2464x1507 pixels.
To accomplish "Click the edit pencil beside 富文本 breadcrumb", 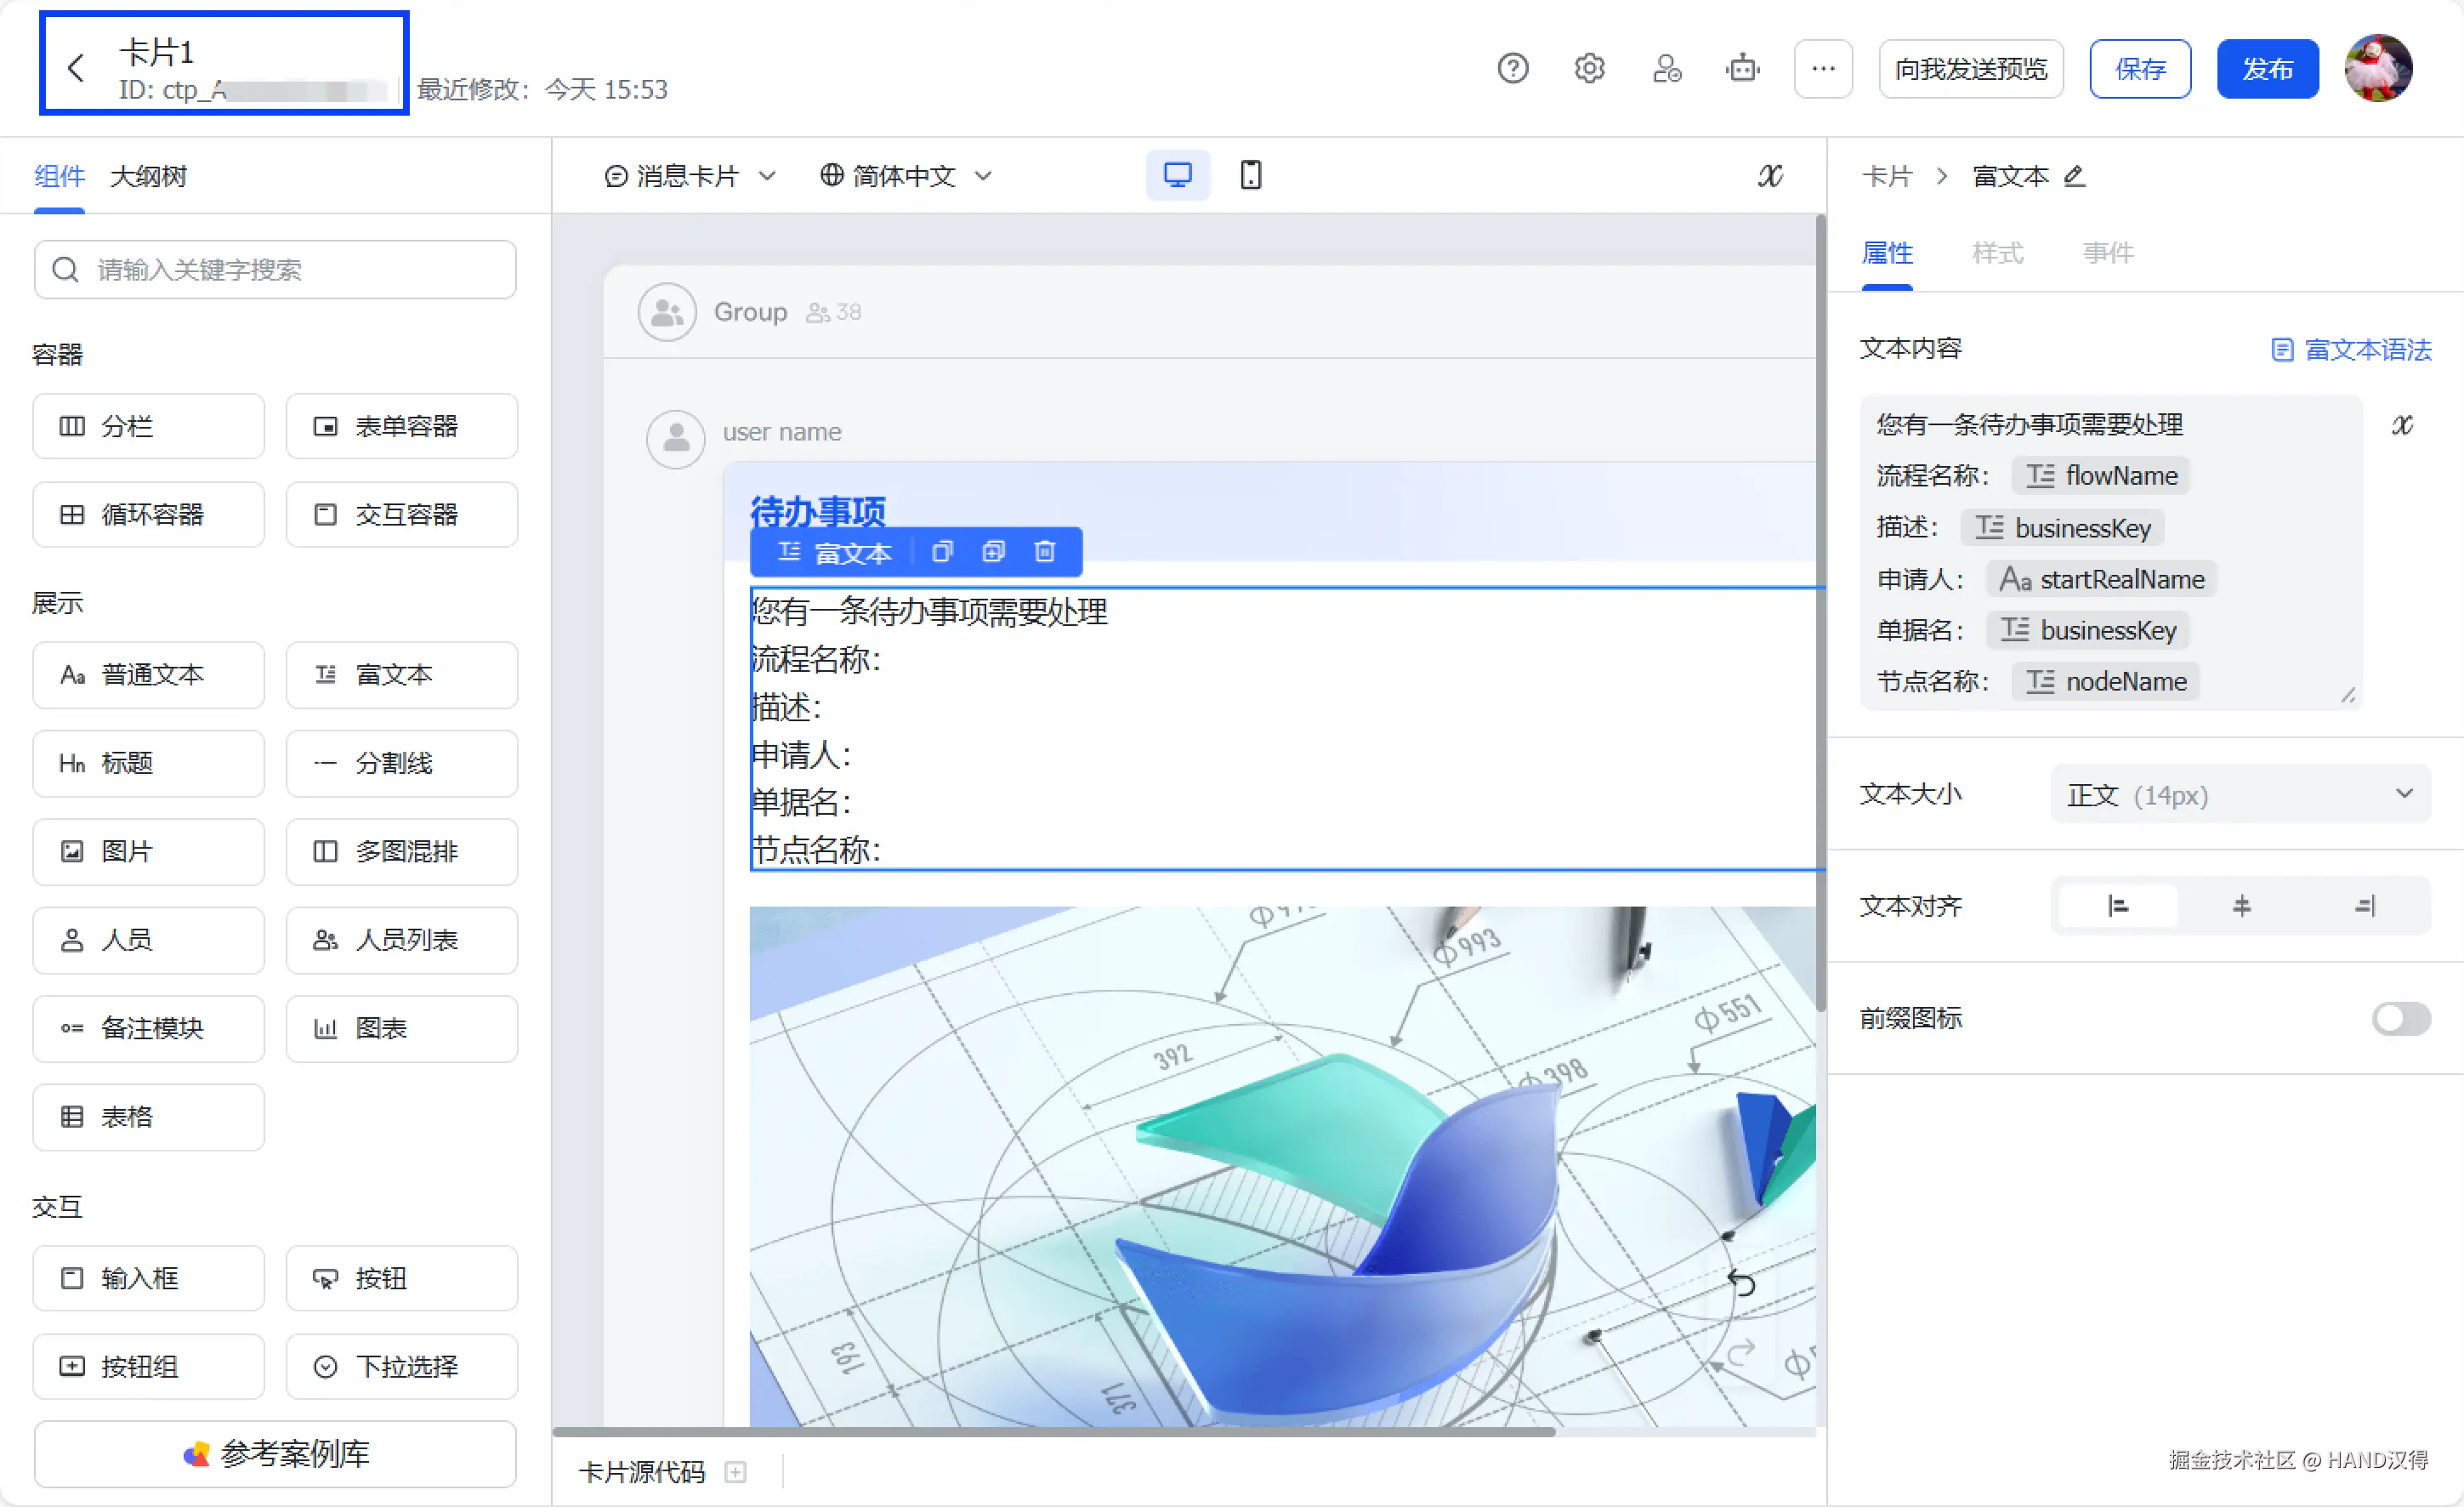I will pyautogui.click(x=2074, y=176).
